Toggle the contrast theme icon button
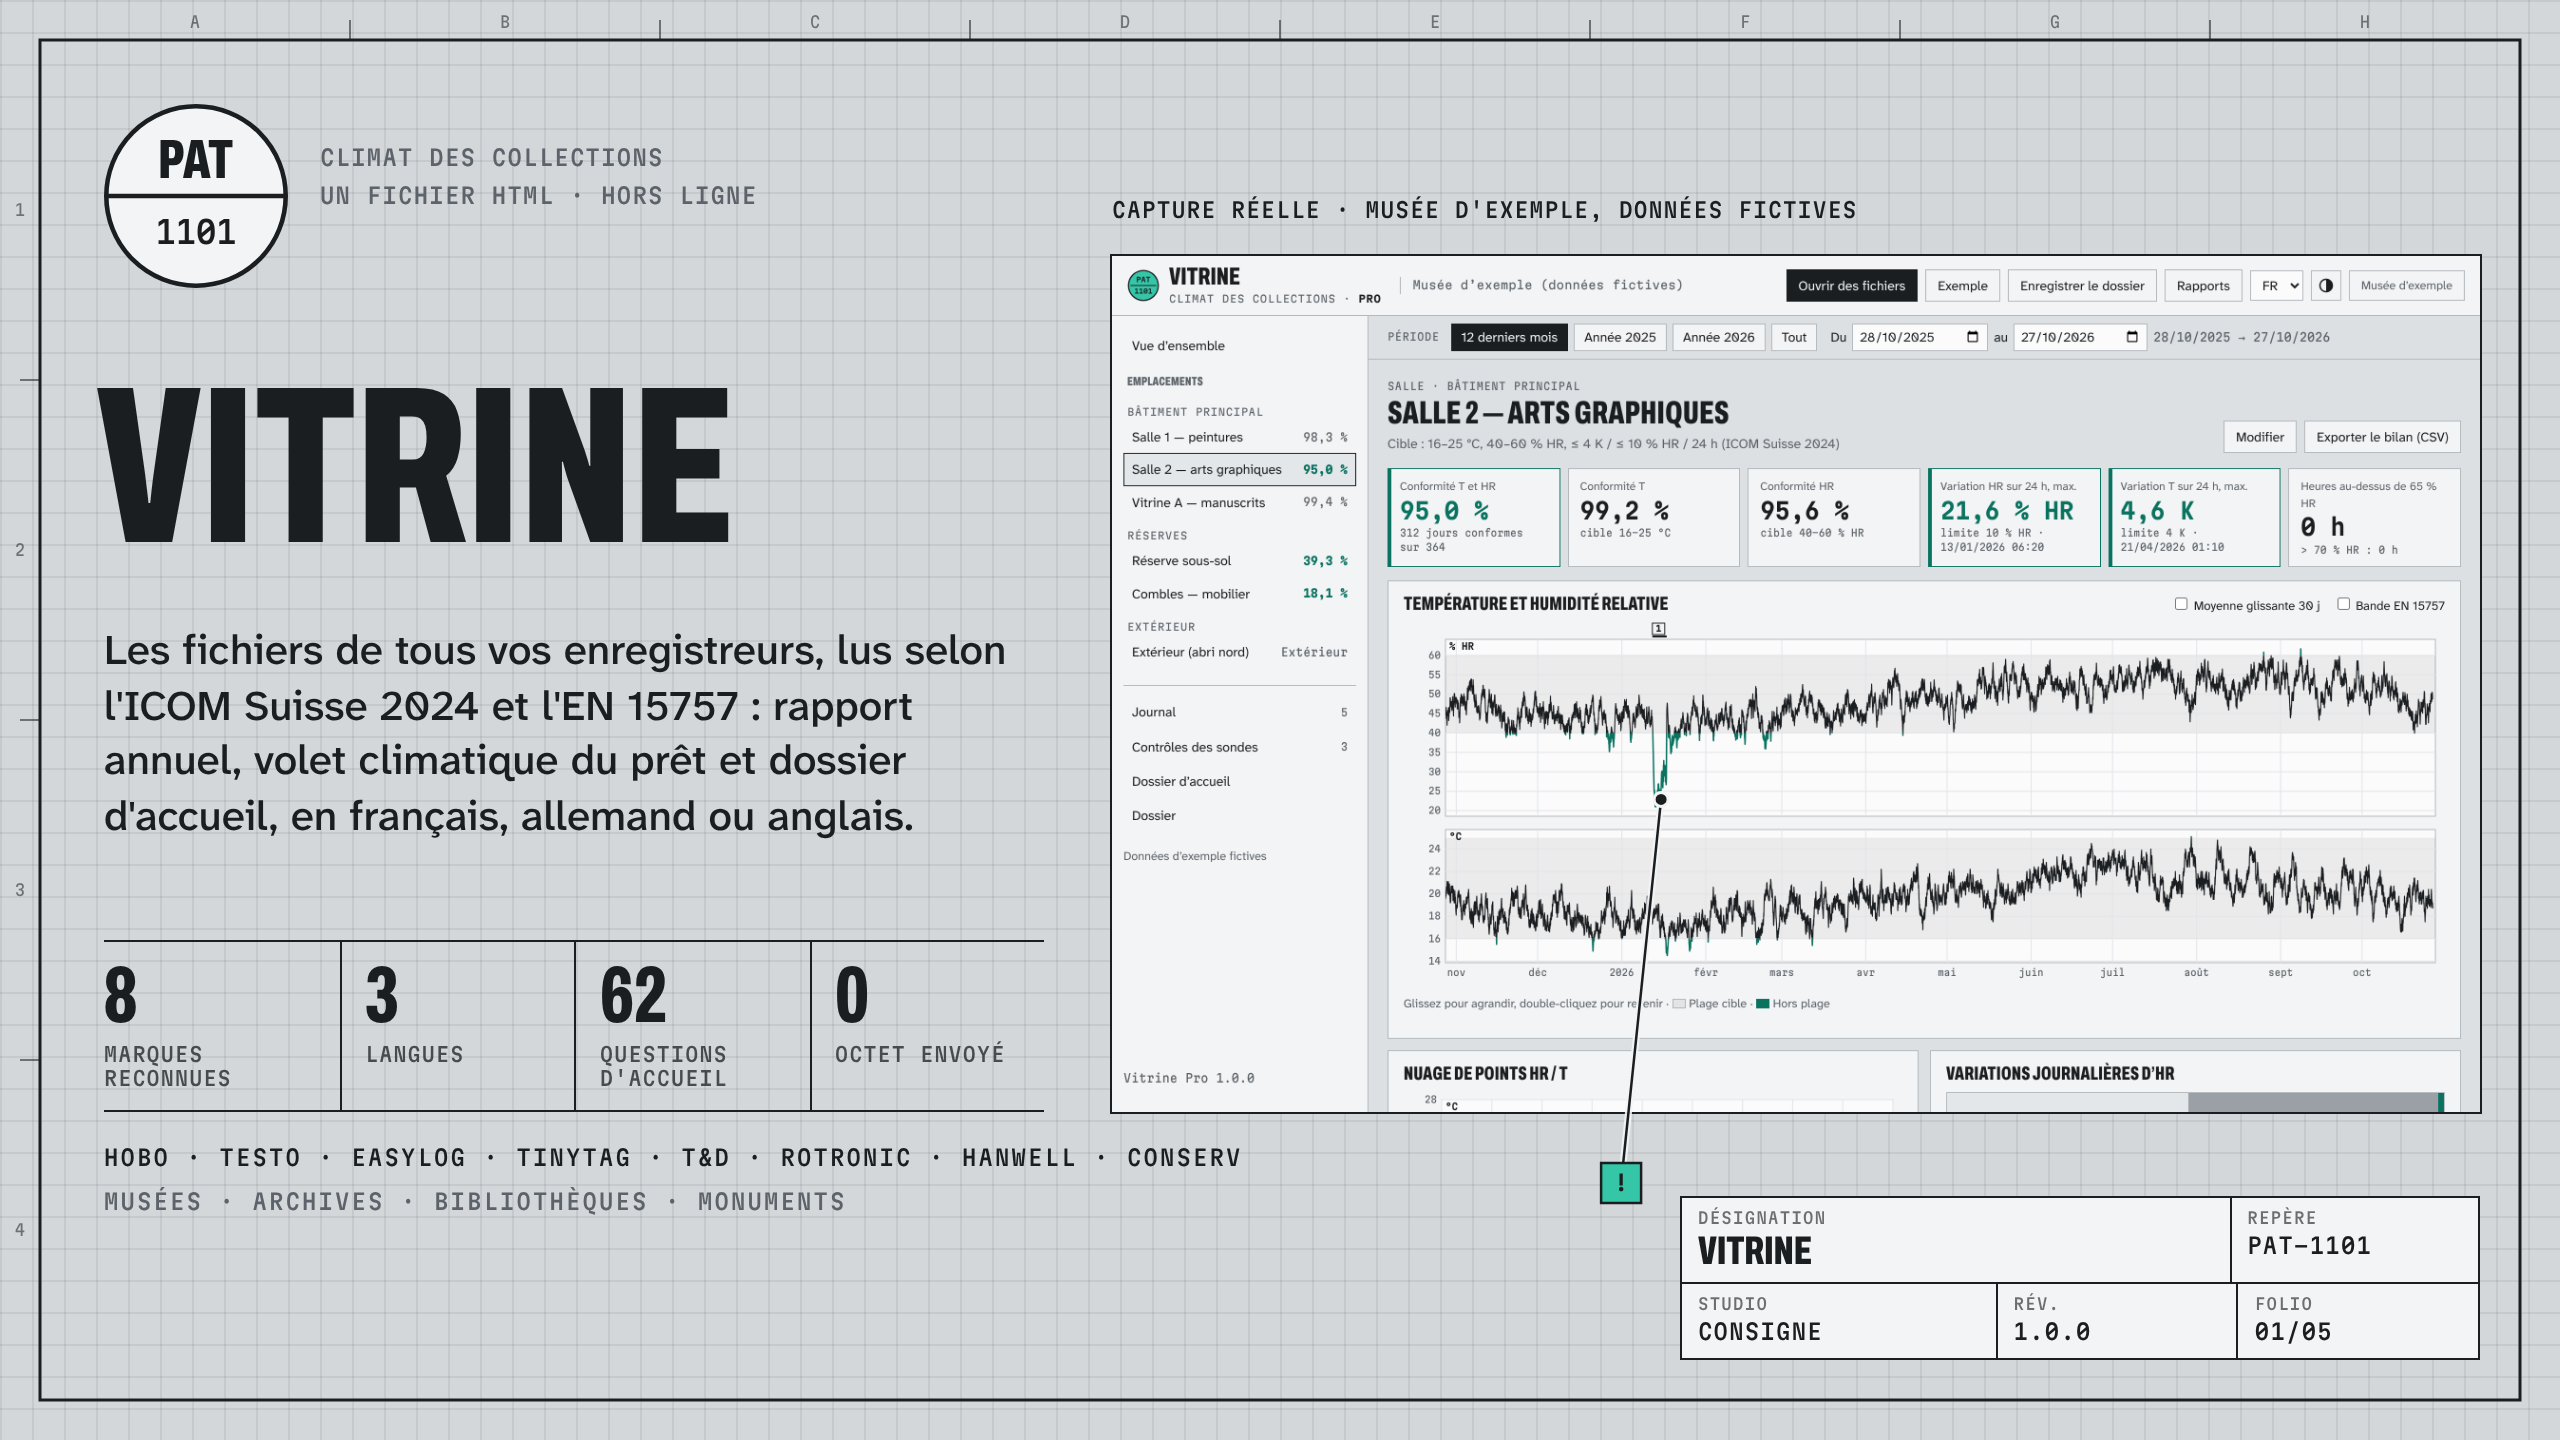 [x=2326, y=286]
